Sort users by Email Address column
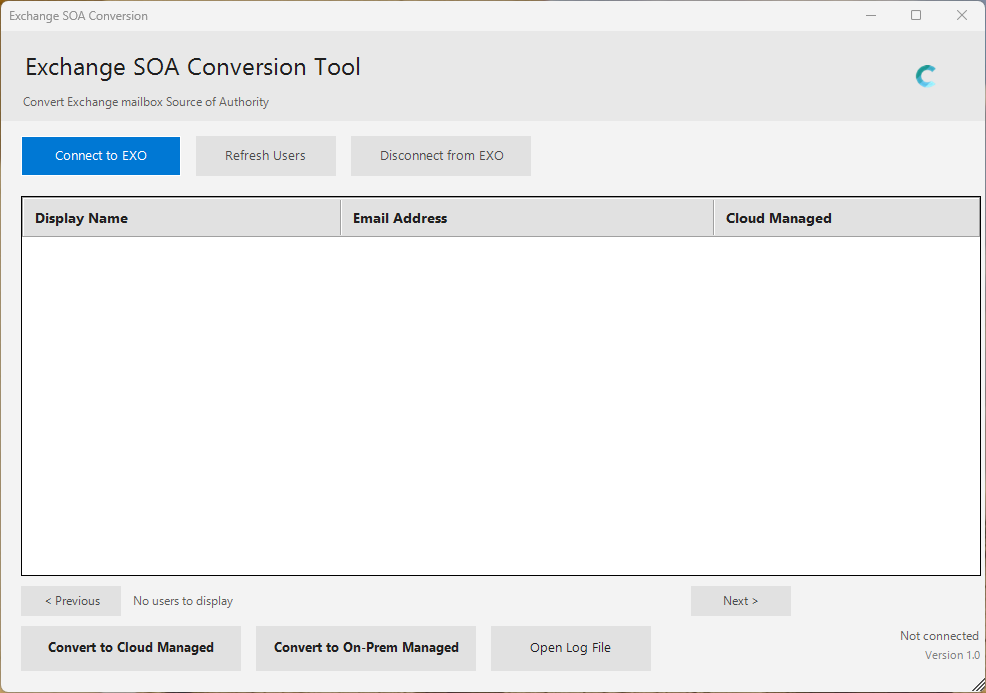The height and width of the screenshot is (693, 986). [x=399, y=217]
